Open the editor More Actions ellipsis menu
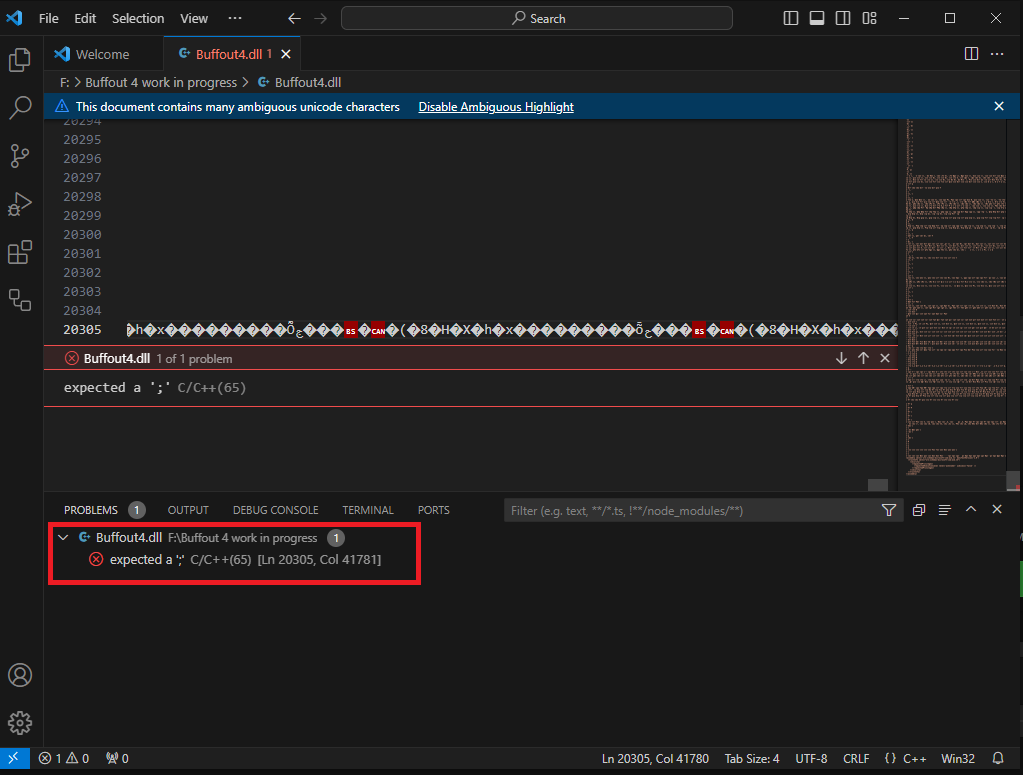This screenshot has height=775, width=1023. [x=997, y=54]
